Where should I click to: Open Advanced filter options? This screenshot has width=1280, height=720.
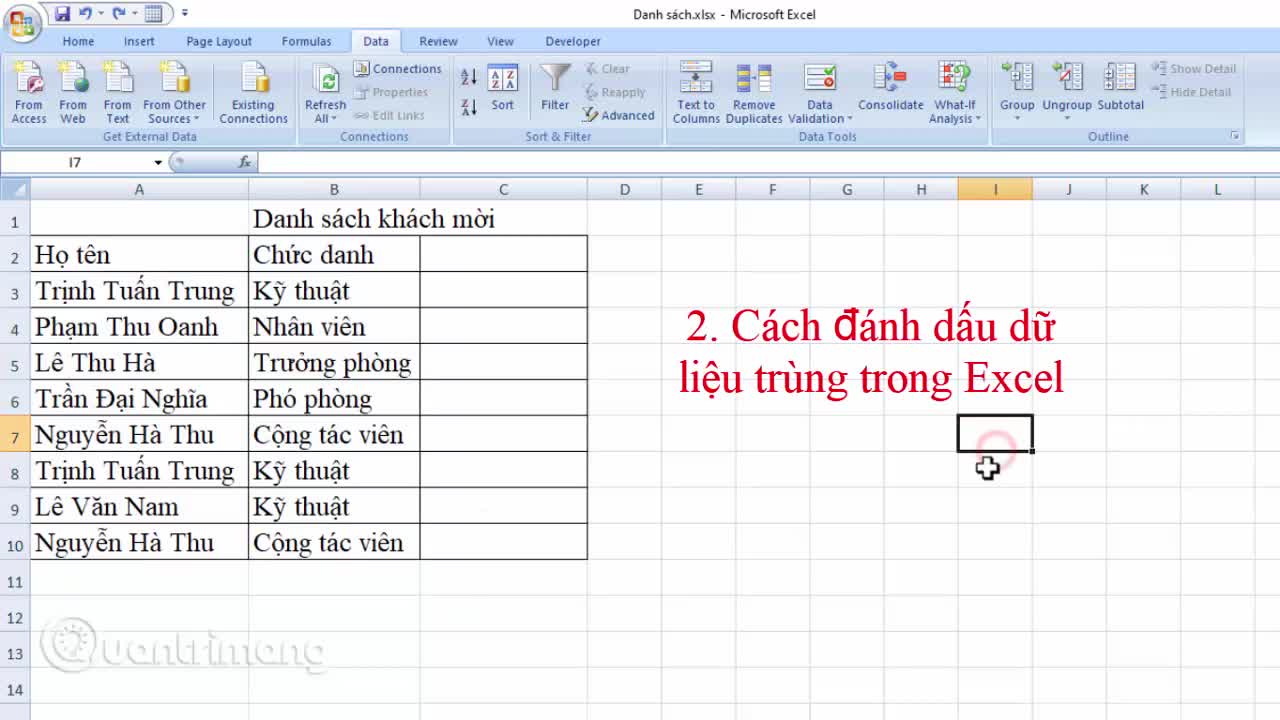click(x=619, y=115)
